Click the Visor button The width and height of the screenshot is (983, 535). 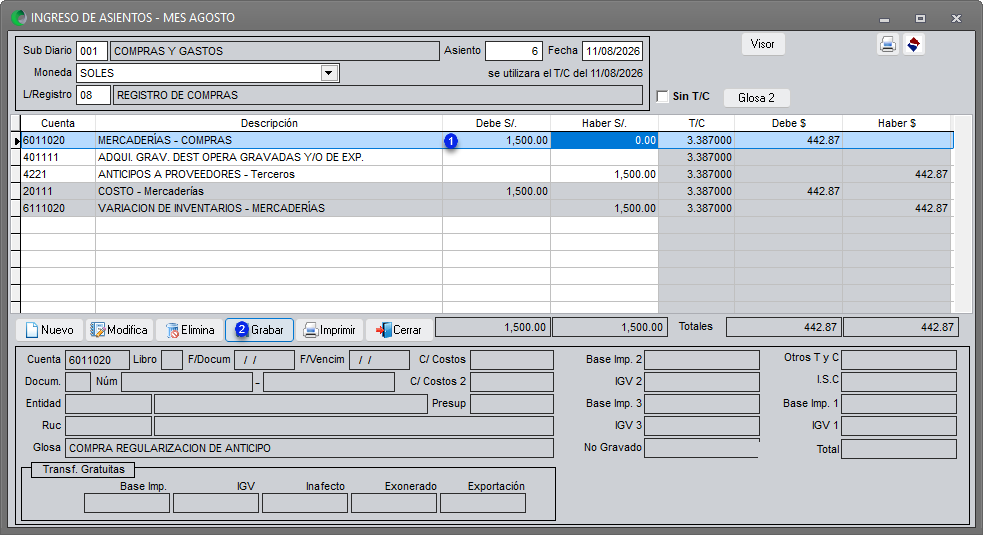pos(763,44)
